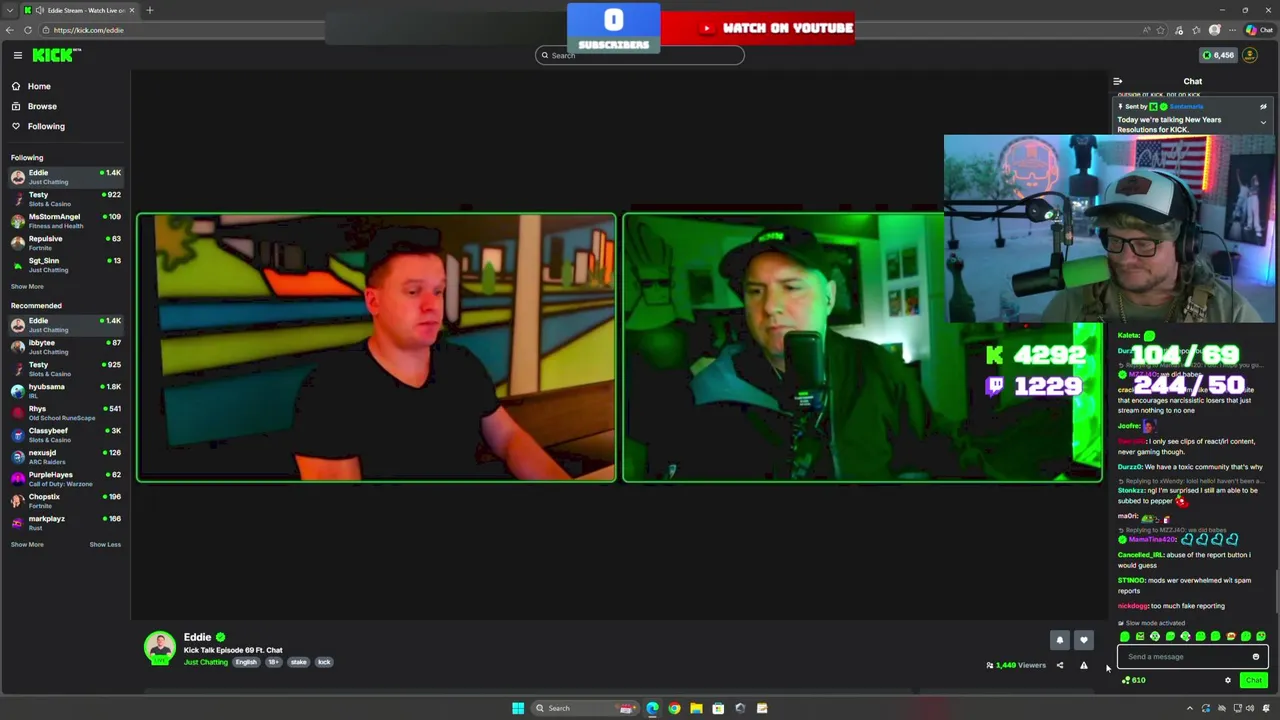This screenshot has width=1280, height=720.
Task: Open markplayz Rust channel
Action: point(65,523)
